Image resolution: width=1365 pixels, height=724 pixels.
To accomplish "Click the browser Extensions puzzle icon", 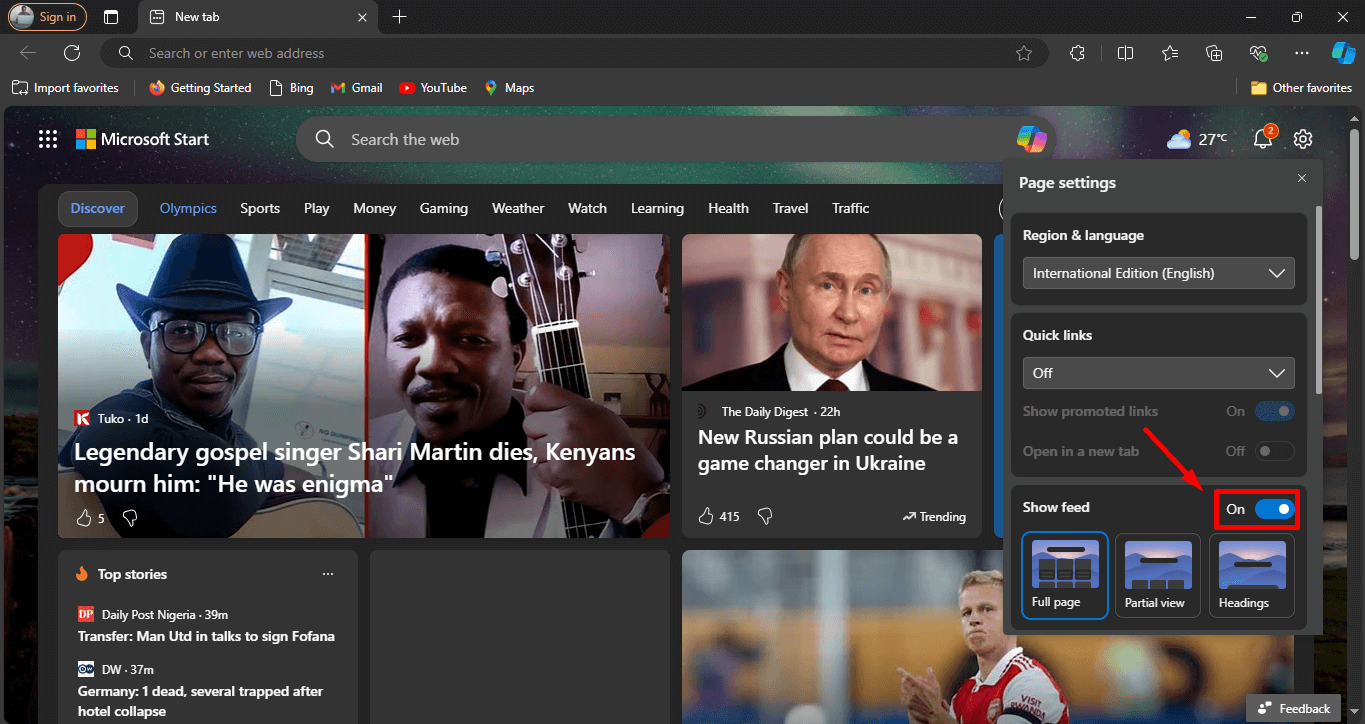I will (x=1077, y=53).
